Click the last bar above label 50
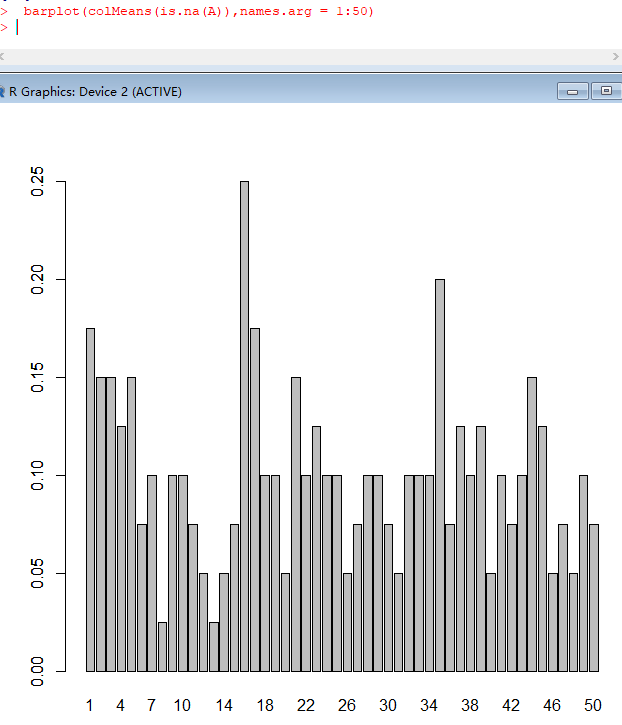This screenshot has height=725, width=622. coord(594,598)
